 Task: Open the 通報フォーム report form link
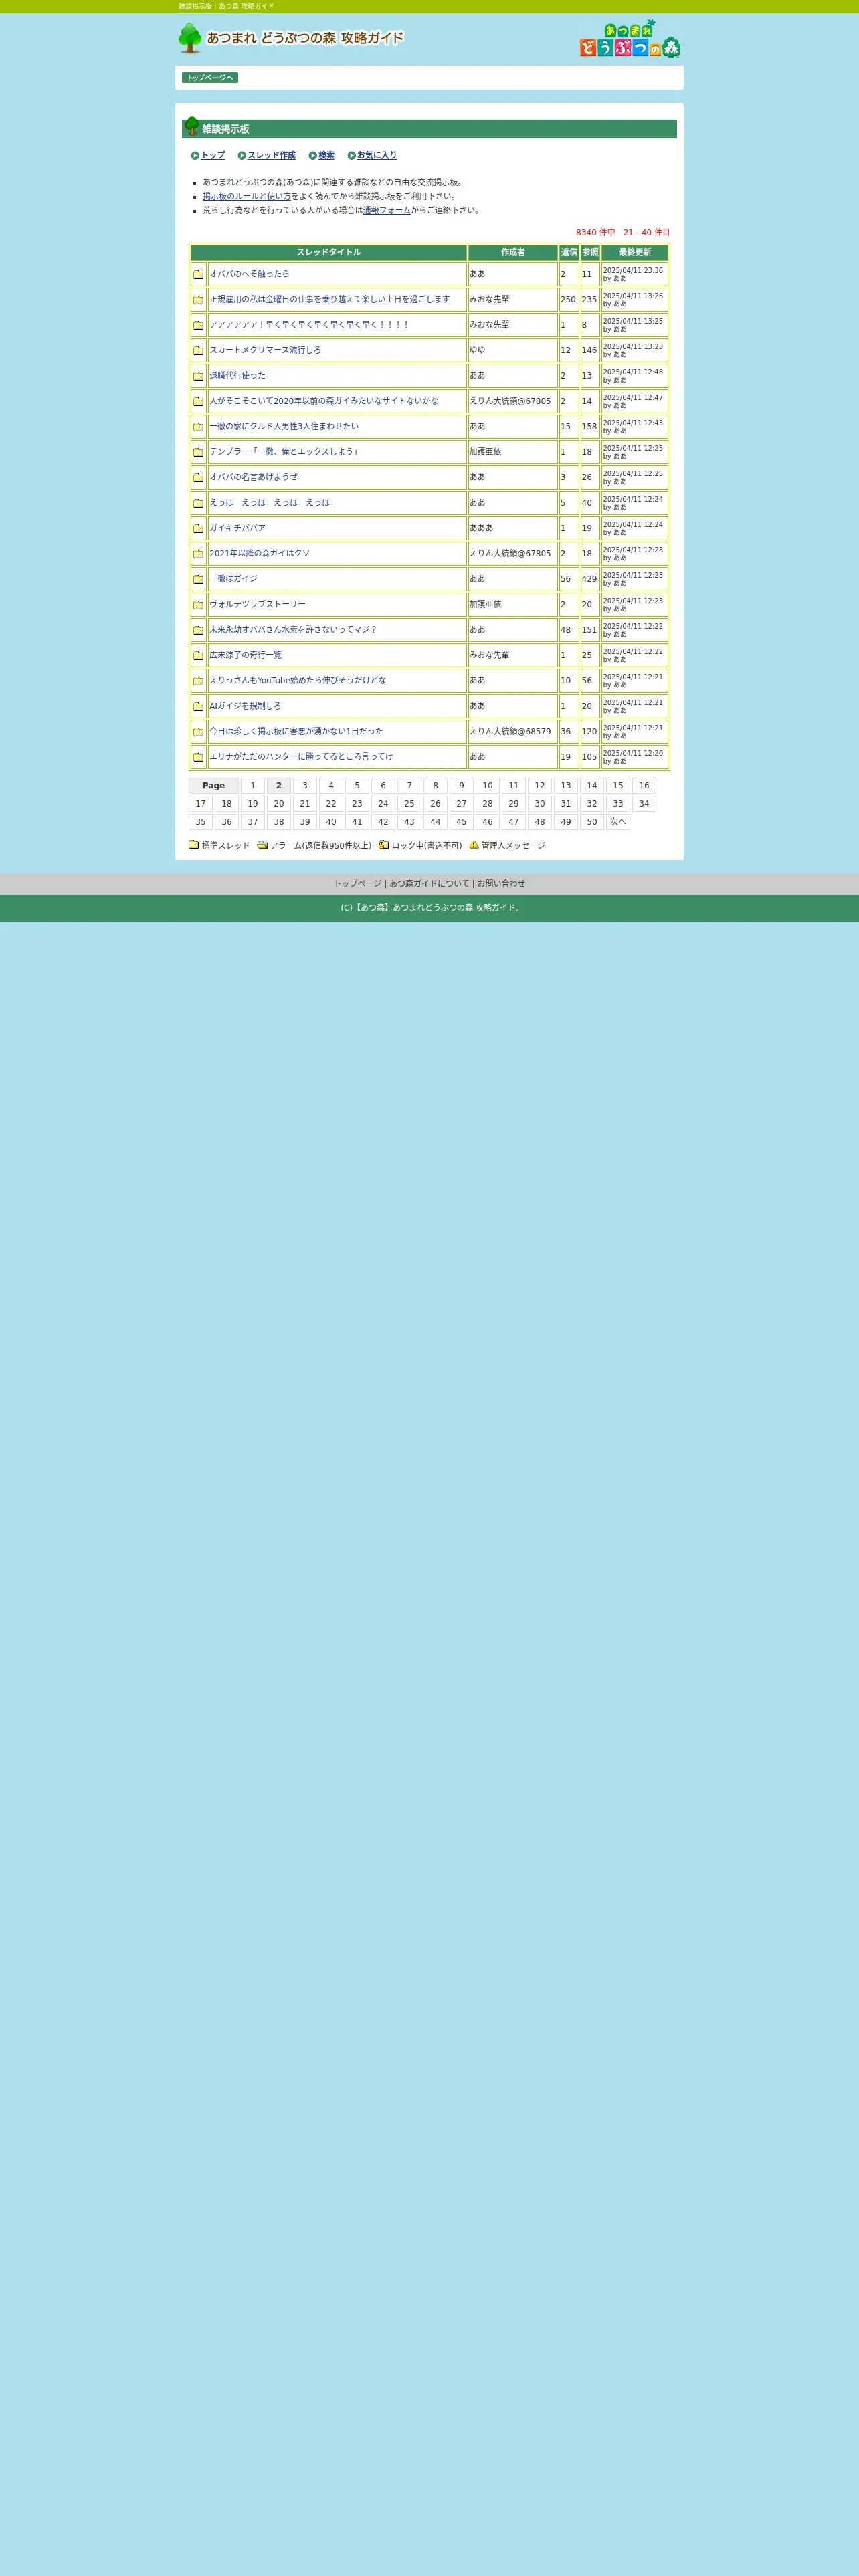(x=387, y=211)
